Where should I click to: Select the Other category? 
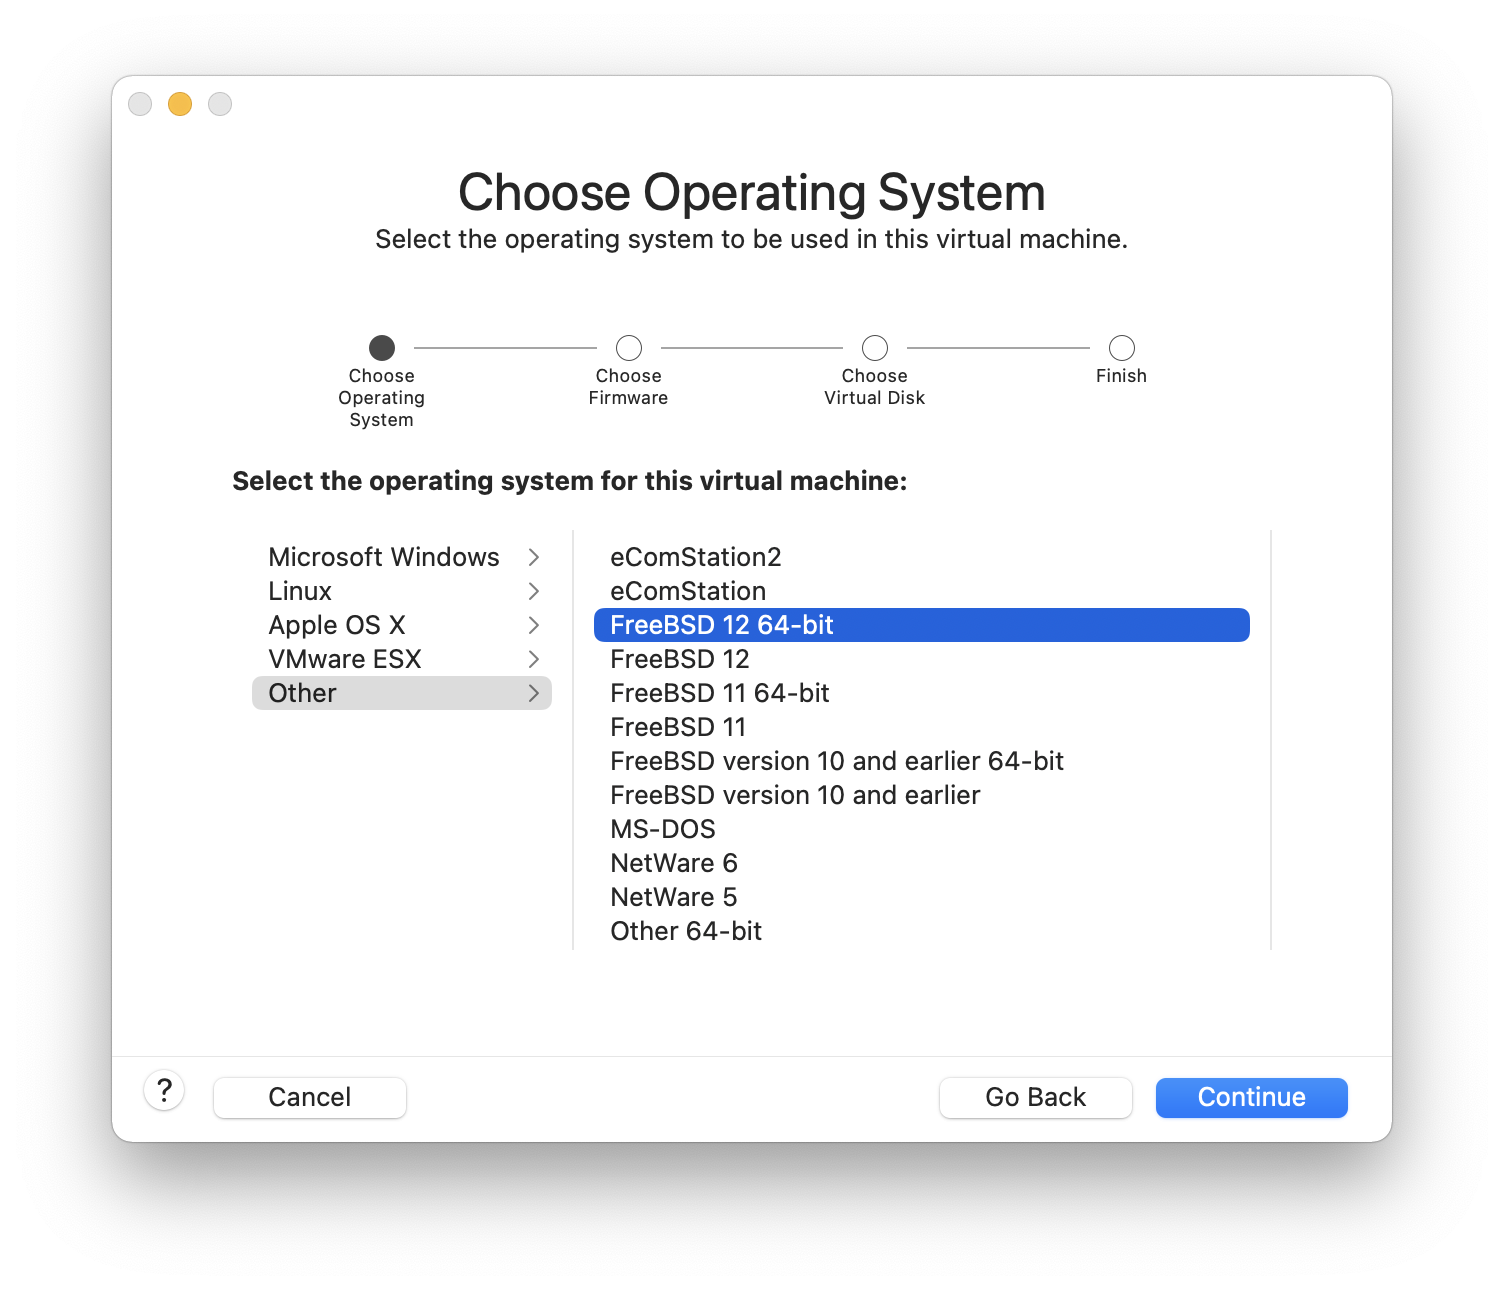coord(303,693)
